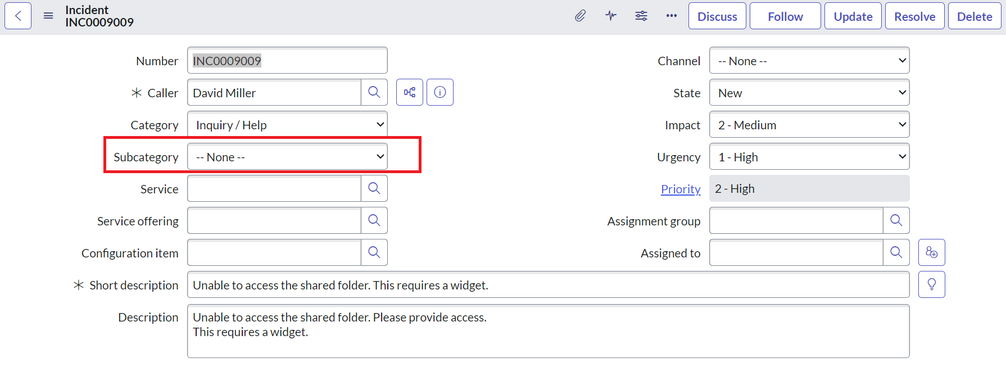Click the Assignment group input field
Image resolution: width=1006 pixels, height=371 pixels.
796,221
